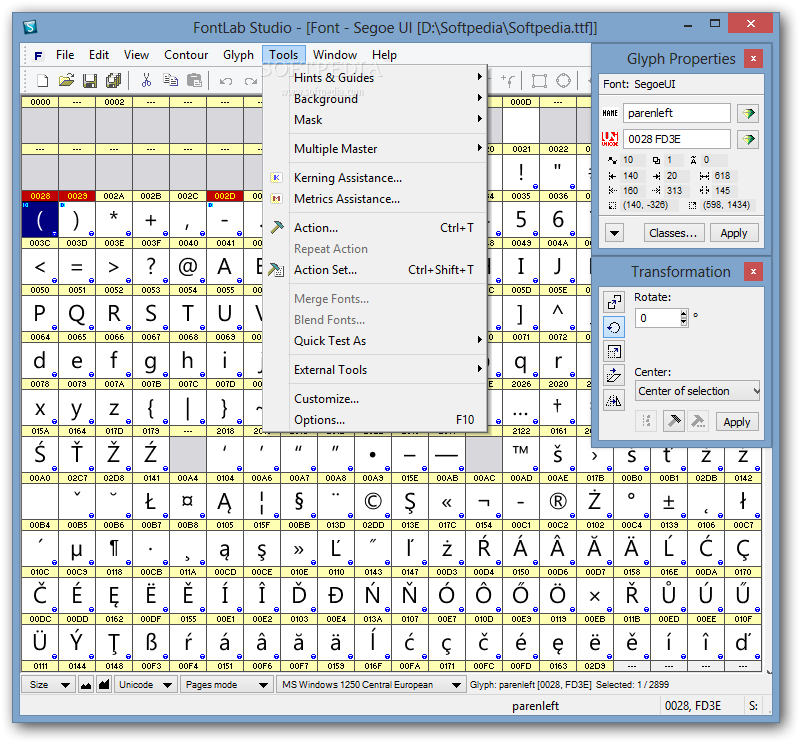Click the Redo arrow icon
The image size is (800, 743).
tap(250, 81)
